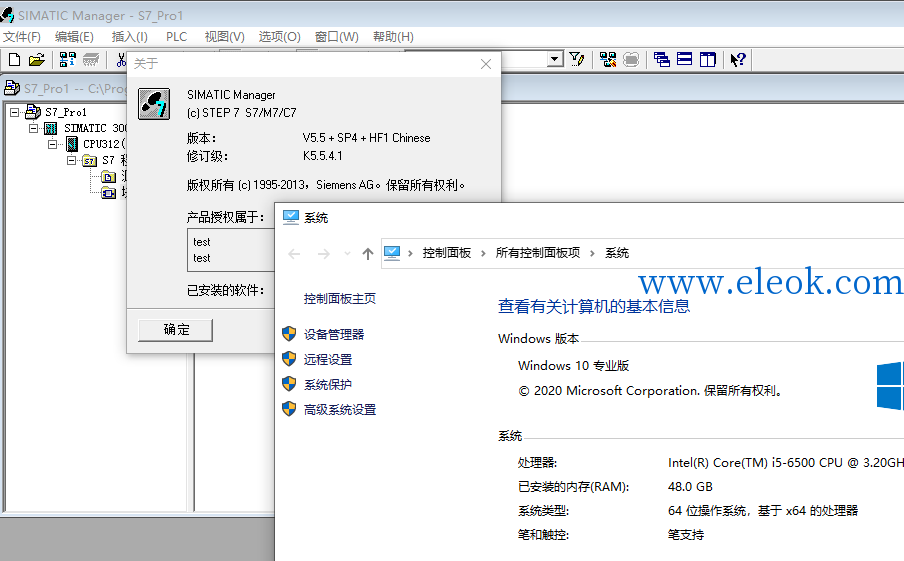Screen dimensions: 904x561
Task: Click the shield icon beside 系统保护
Action: (x=289, y=384)
